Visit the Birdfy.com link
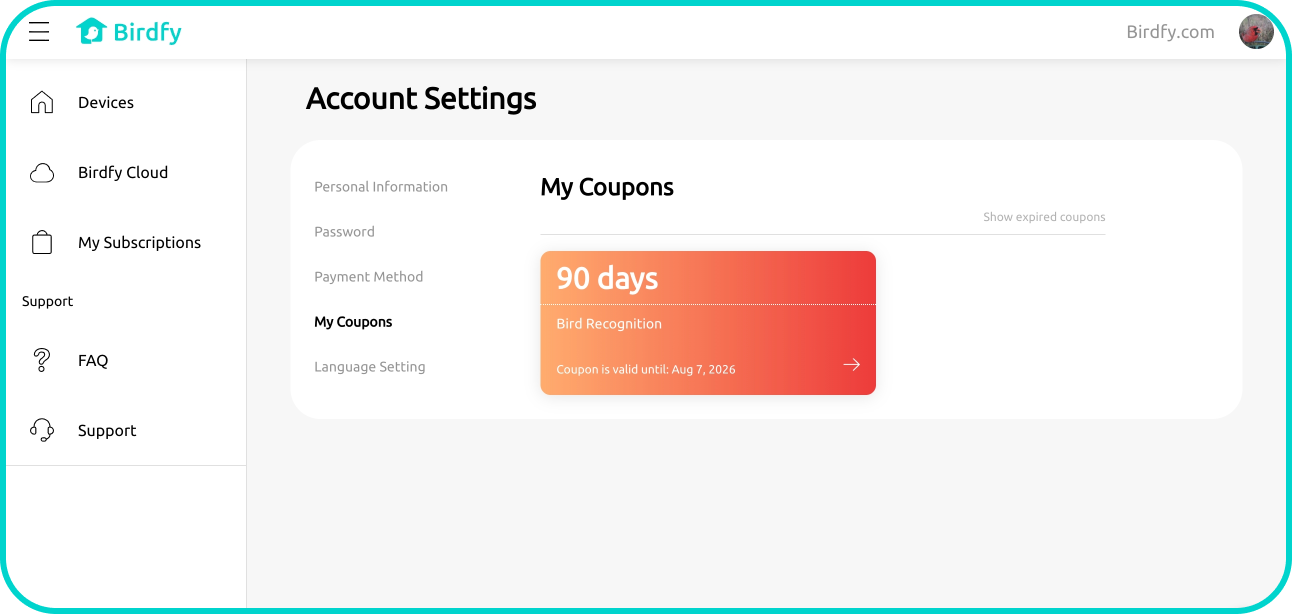Viewport: 1292px width, 614px height. (1170, 32)
